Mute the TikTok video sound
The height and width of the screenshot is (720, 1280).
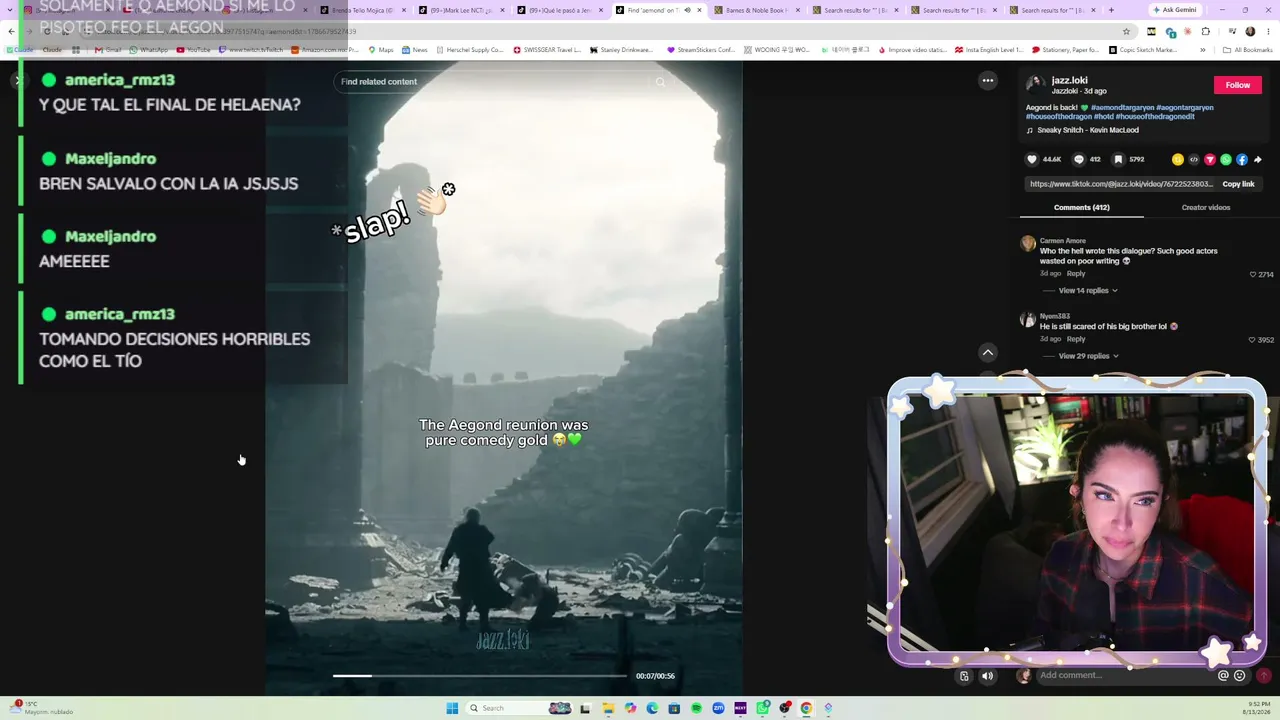(987, 676)
